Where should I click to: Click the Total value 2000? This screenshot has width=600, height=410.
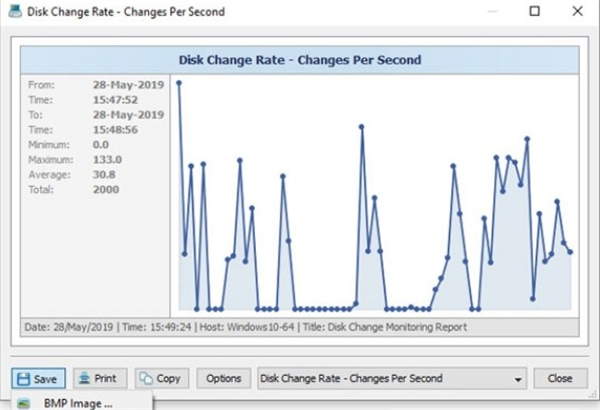pyautogui.click(x=104, y=189)
